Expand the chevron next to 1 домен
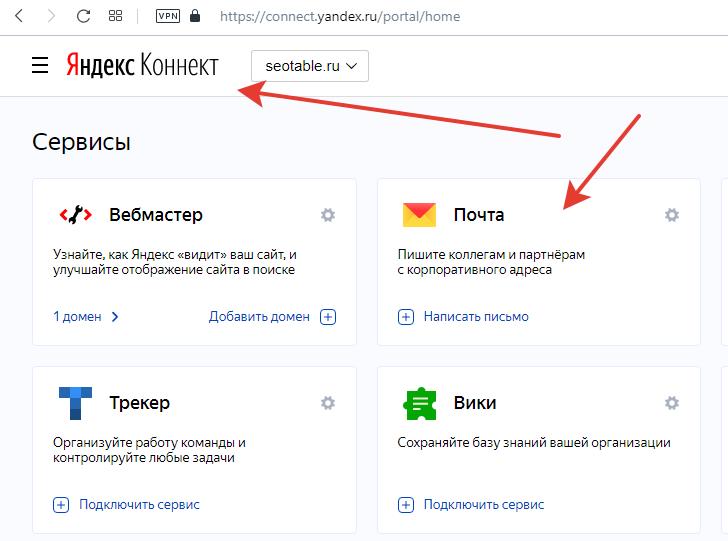 115,317
